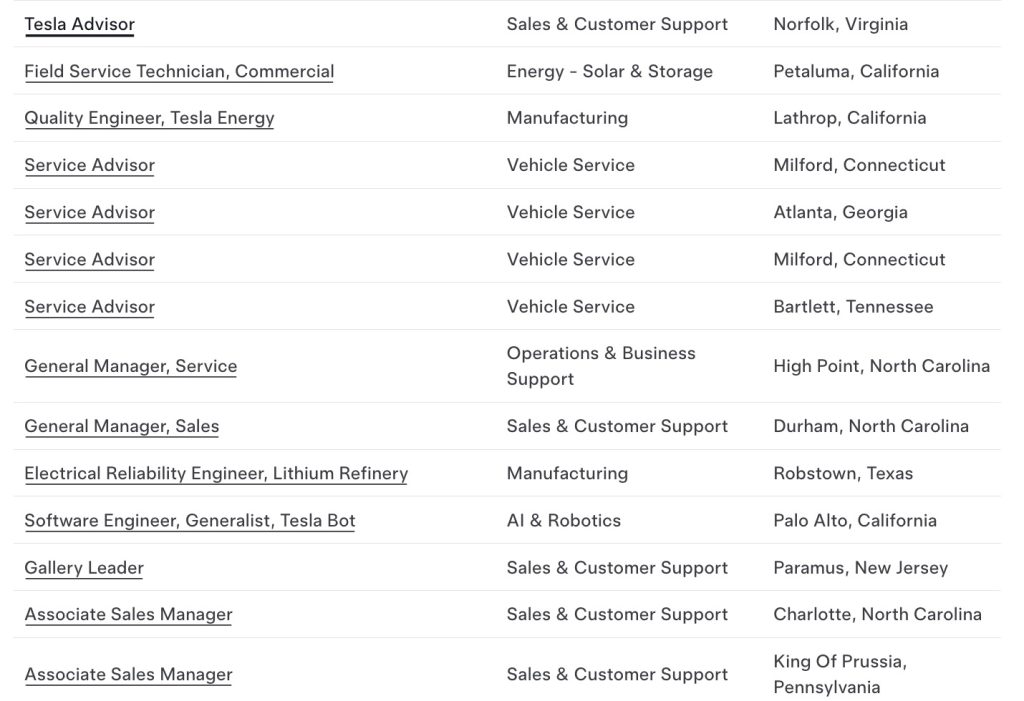Click the Palo Alto, California location
Image resolution: width=1024 pixels, height=701 pixels.
854,520
